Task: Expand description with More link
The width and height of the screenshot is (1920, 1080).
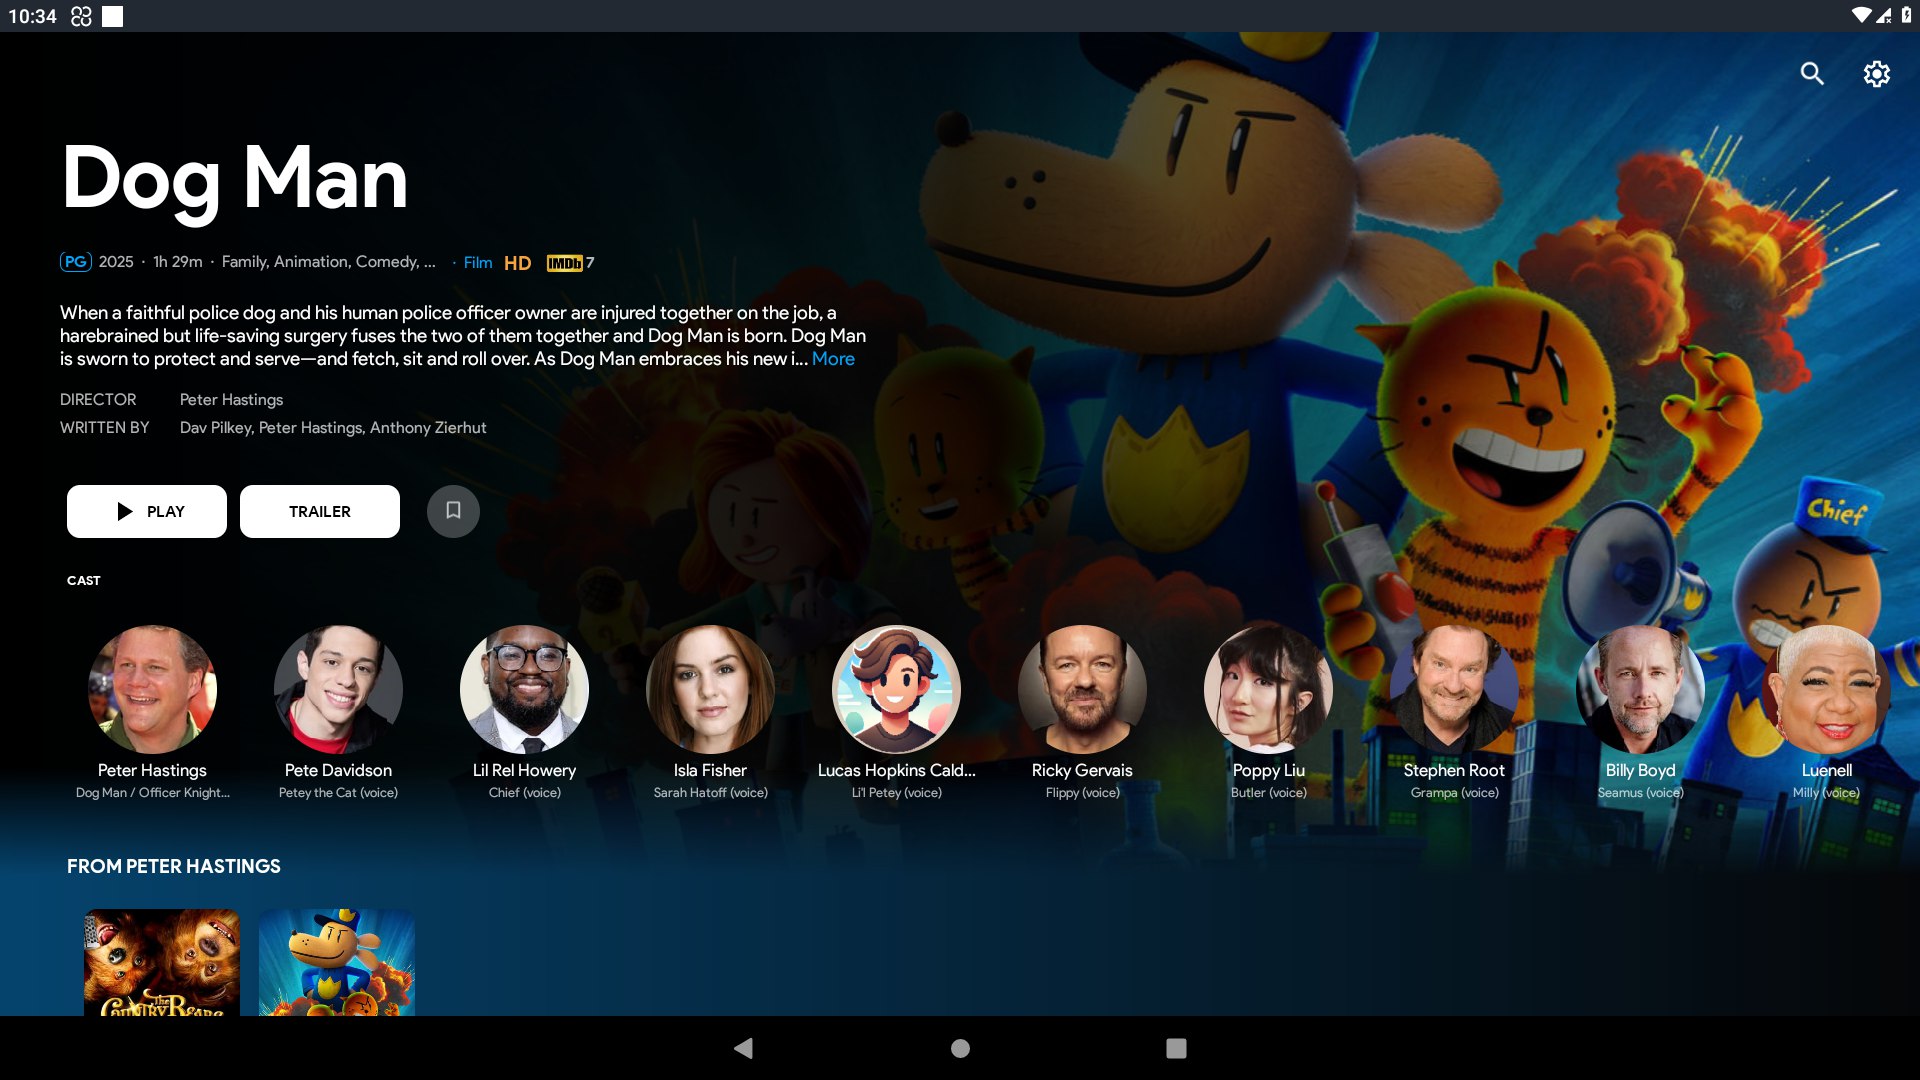Action: (x=833, y=359)
